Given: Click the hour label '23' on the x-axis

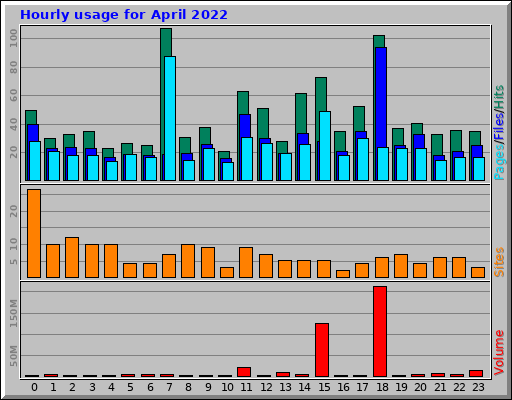Looking at the screenshot, I should (478, 387).
